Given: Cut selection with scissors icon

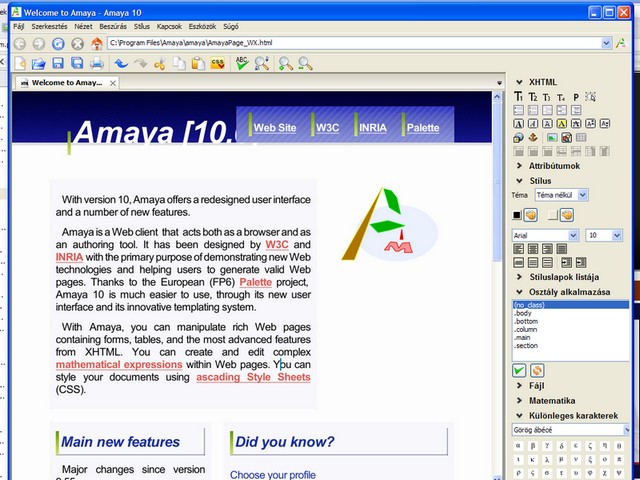Looking at the screenshot, I should (160, 63).
